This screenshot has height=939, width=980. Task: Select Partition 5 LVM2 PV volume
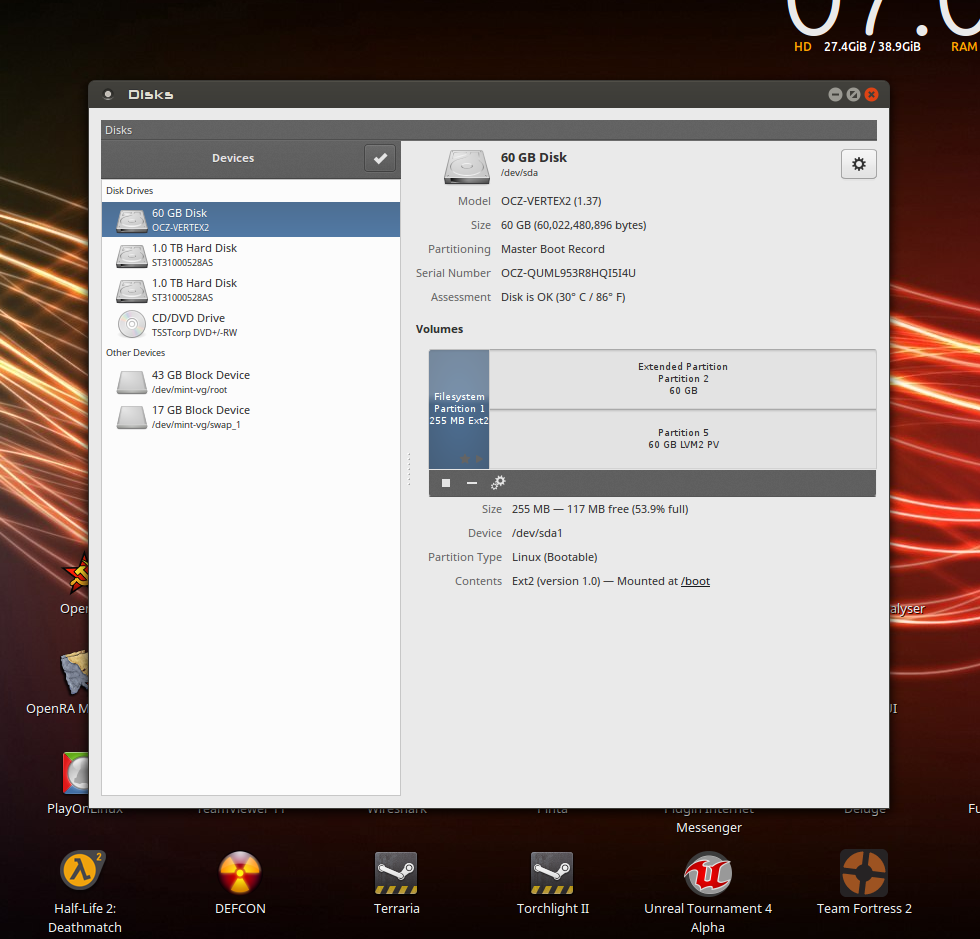click(x=682, y=439)
